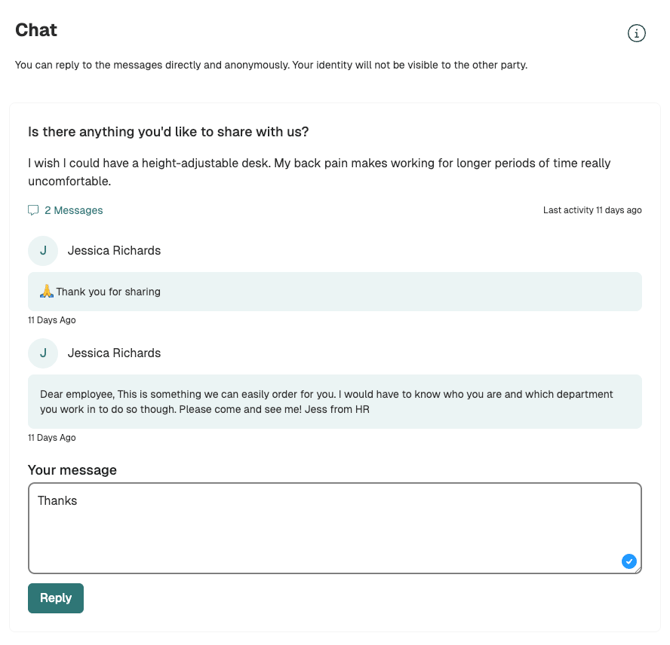Viewport: 670px width, 645px height.
Task: Click the Chat page heading
Action: [x=36, y=31]
